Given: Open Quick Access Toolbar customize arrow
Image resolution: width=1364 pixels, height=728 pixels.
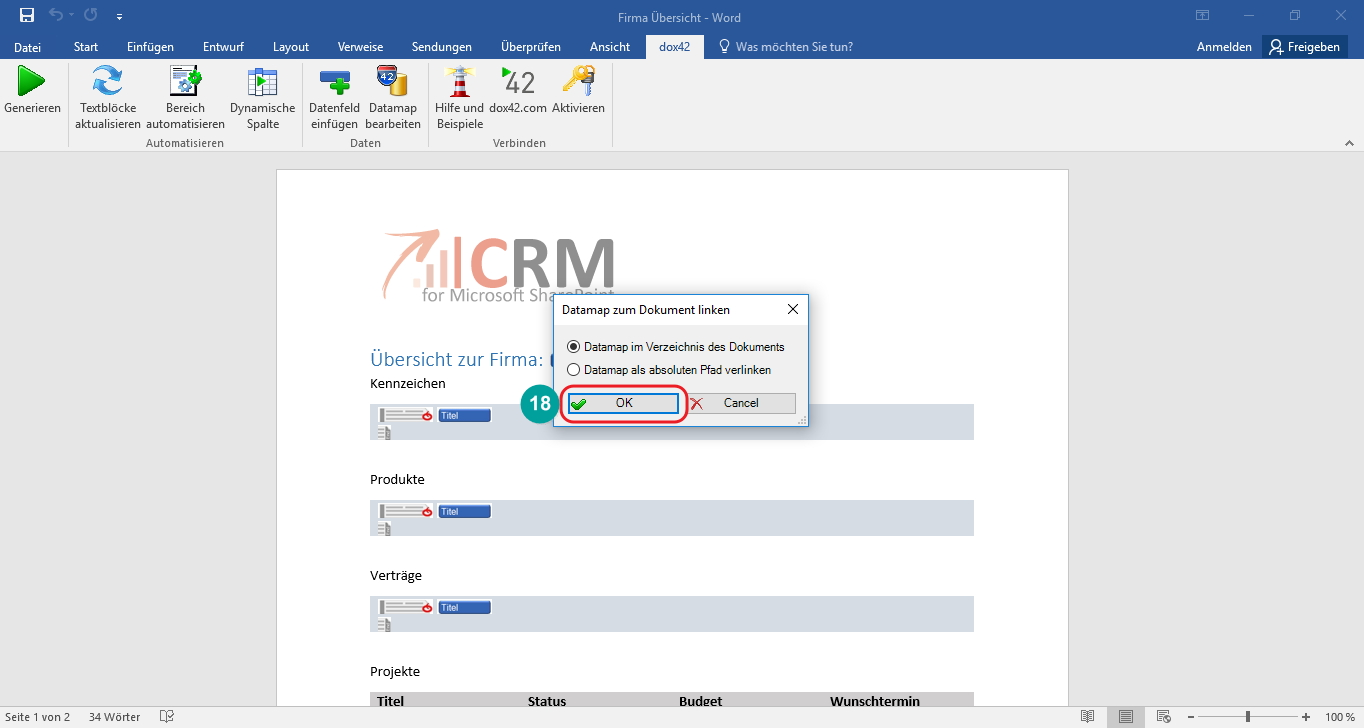Looking at the screenshot, I should pos(120,17).
